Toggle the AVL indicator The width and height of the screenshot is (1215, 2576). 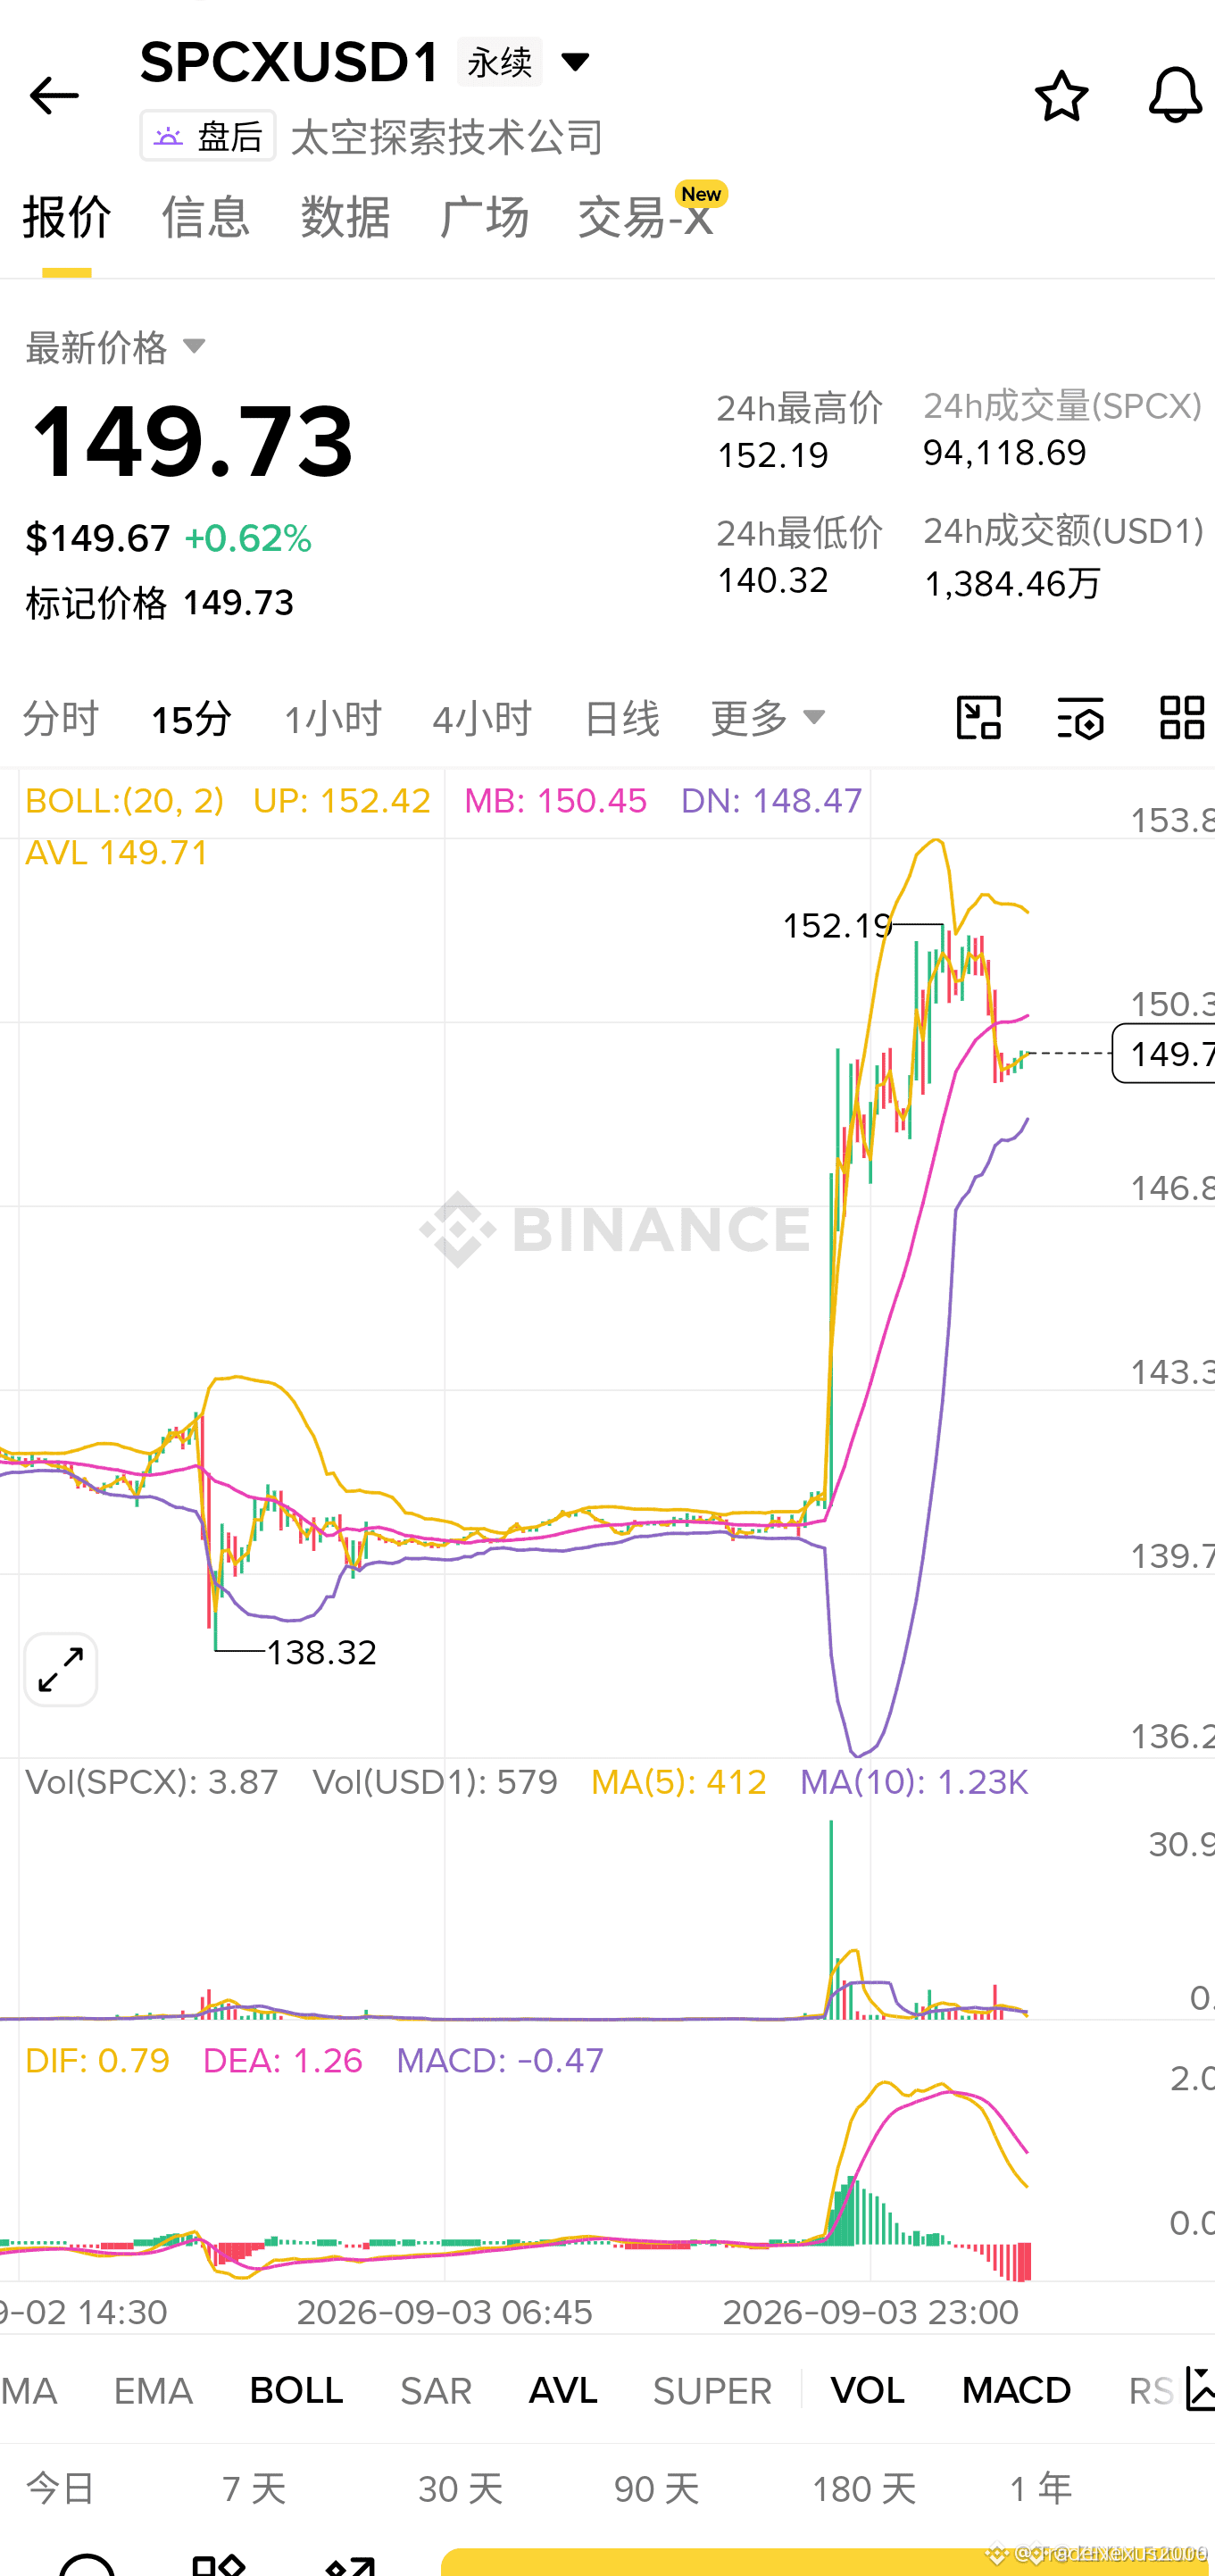pos(563,2391)
